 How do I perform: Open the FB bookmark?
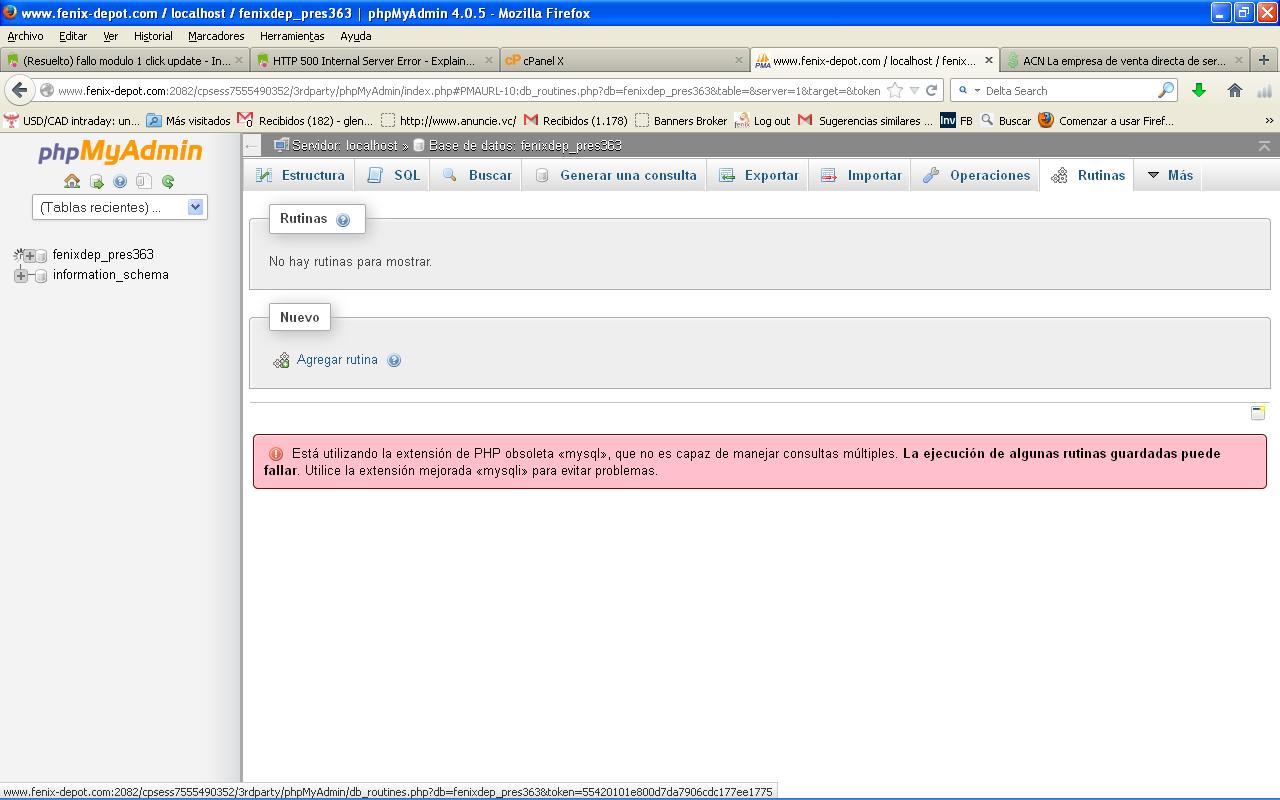click(956, 120)
